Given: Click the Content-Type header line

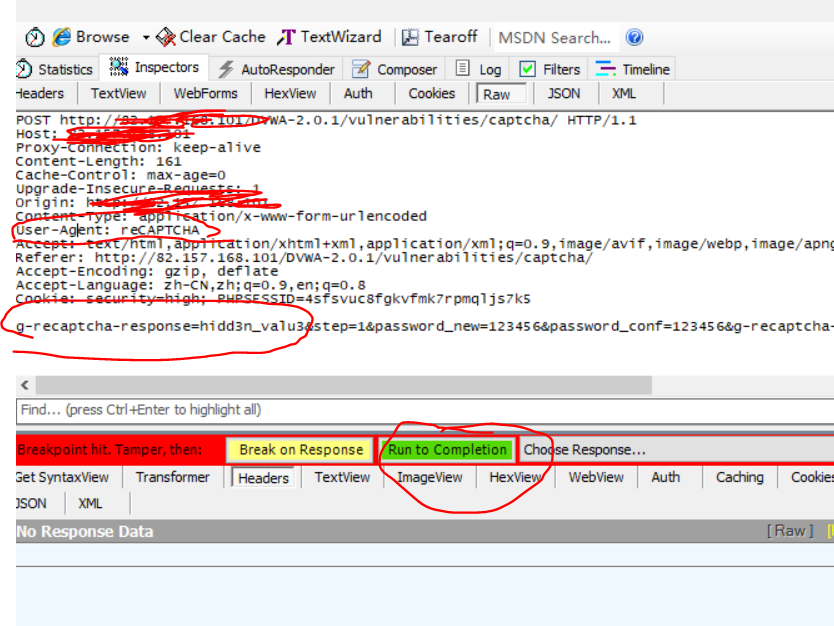Looking at the screenshot, I should click(221, 217).
